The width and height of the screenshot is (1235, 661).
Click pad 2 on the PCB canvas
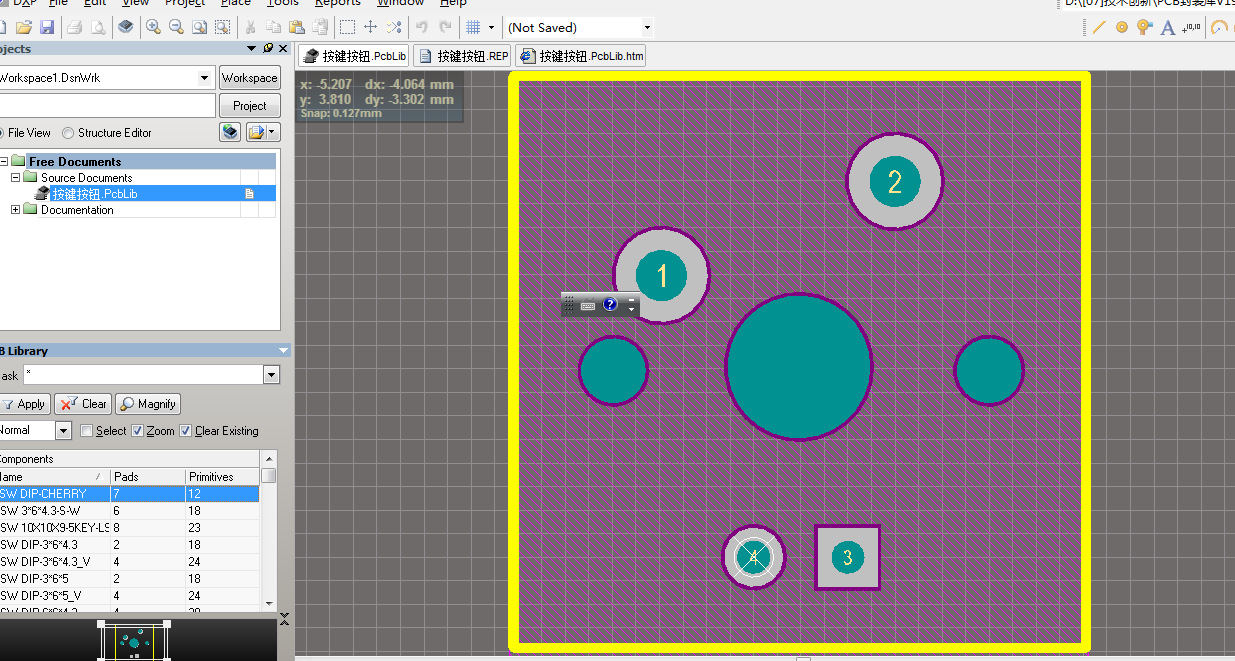(894, 182)
